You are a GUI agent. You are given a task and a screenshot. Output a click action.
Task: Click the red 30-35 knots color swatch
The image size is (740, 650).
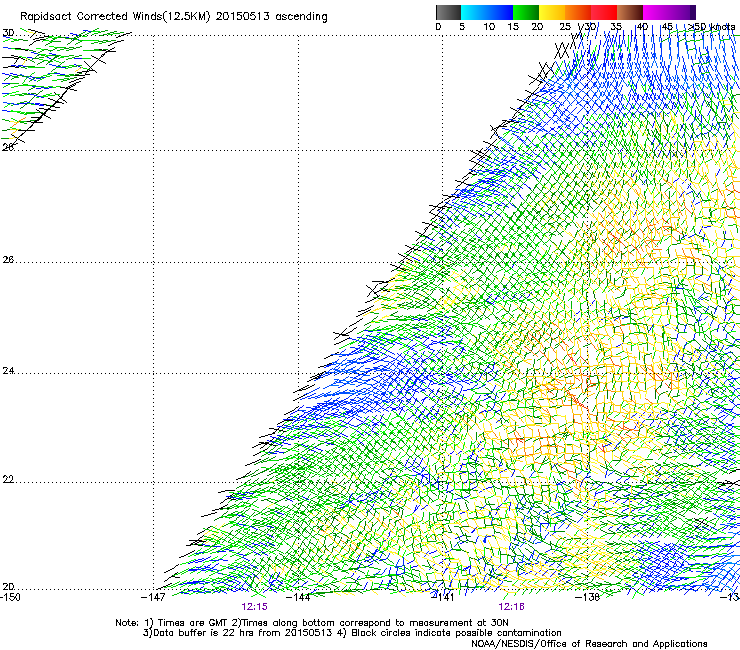[604, 12]
